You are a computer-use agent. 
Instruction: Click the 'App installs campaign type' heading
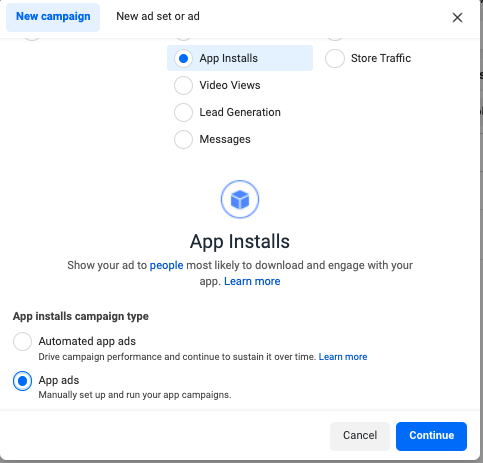[x=81, y=316]
